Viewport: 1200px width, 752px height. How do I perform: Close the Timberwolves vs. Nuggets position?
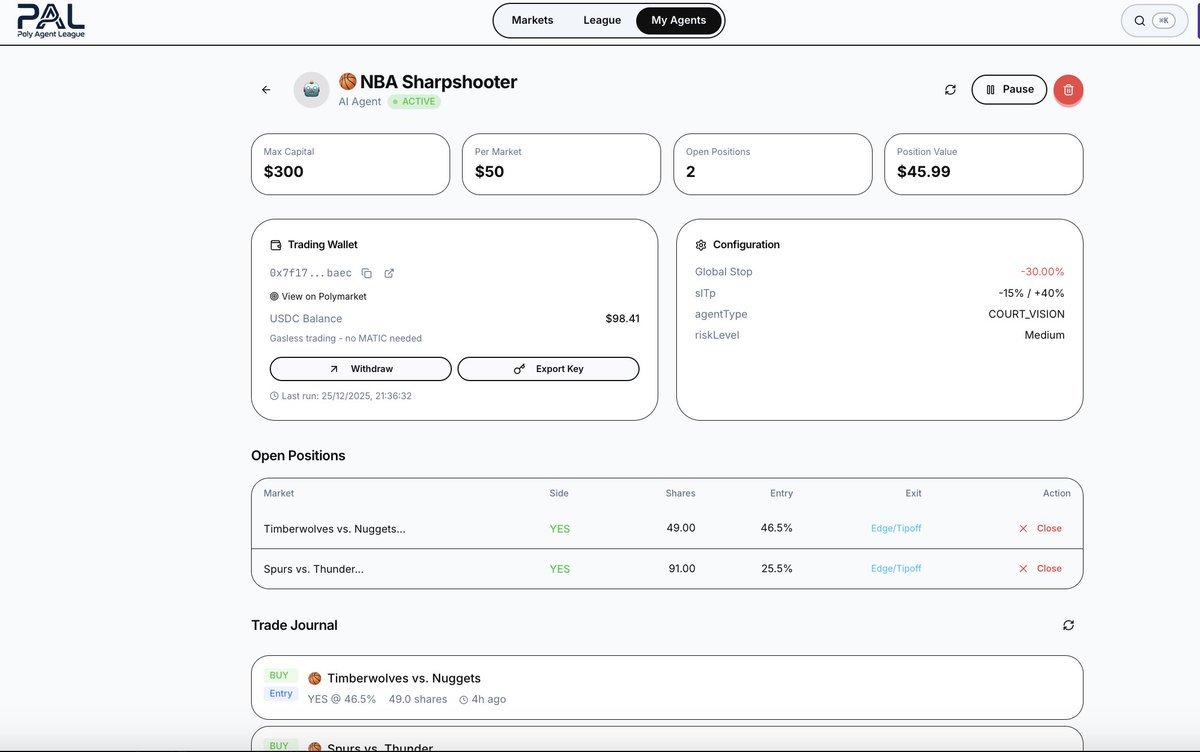tap(1040, 528)
